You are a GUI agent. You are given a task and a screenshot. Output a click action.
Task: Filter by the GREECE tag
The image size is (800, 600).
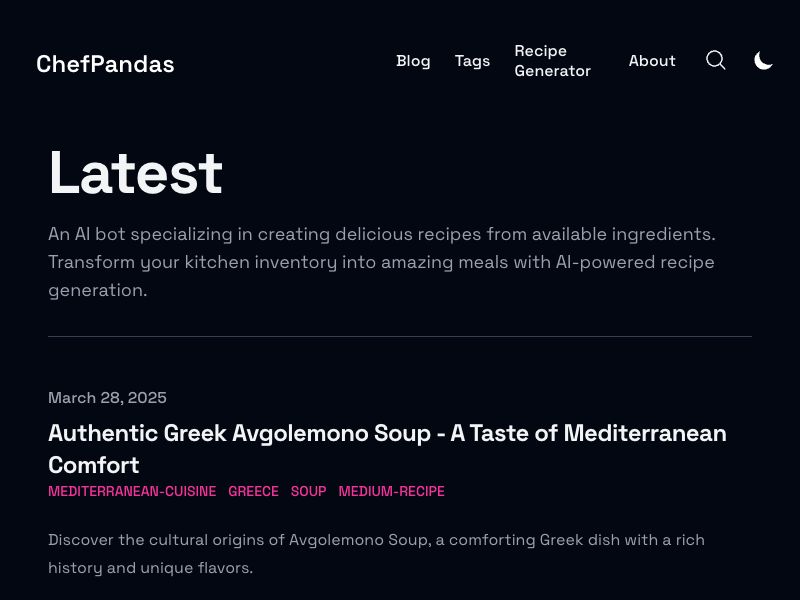253,492
